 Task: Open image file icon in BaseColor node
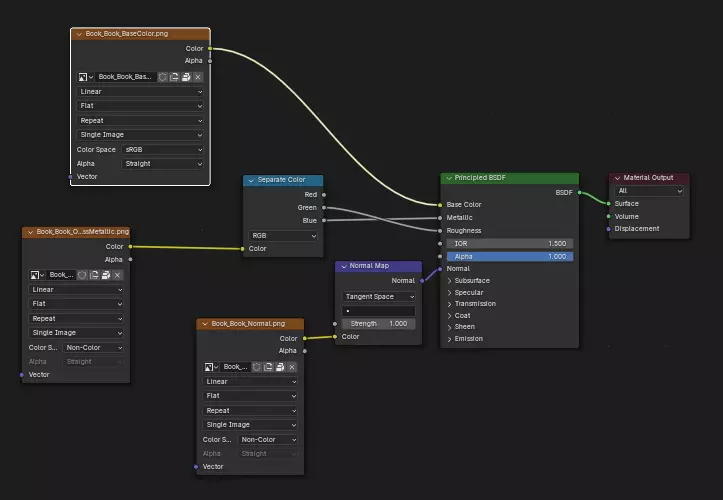pos(174,77)
